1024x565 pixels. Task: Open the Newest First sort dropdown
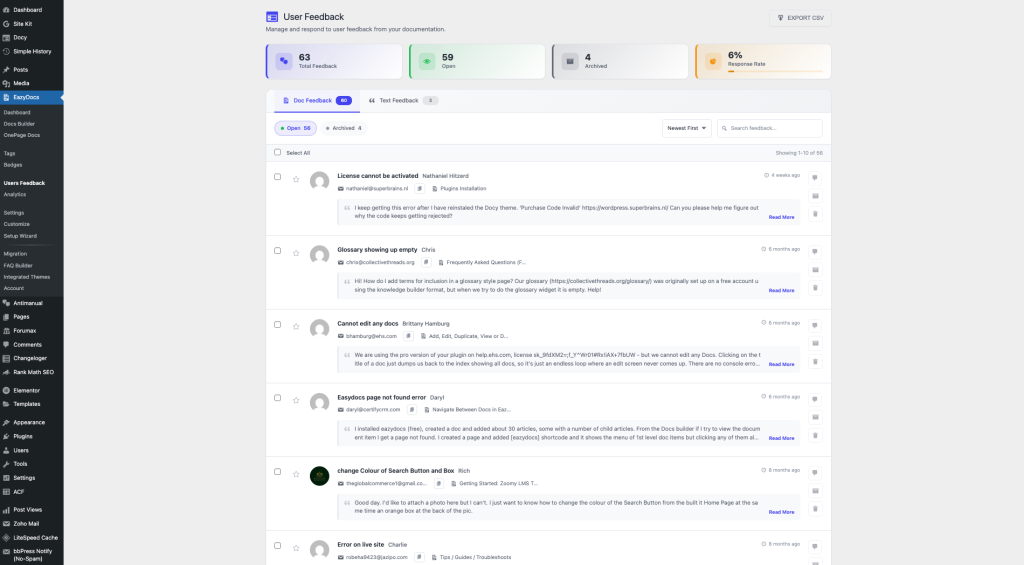point(686,128)
